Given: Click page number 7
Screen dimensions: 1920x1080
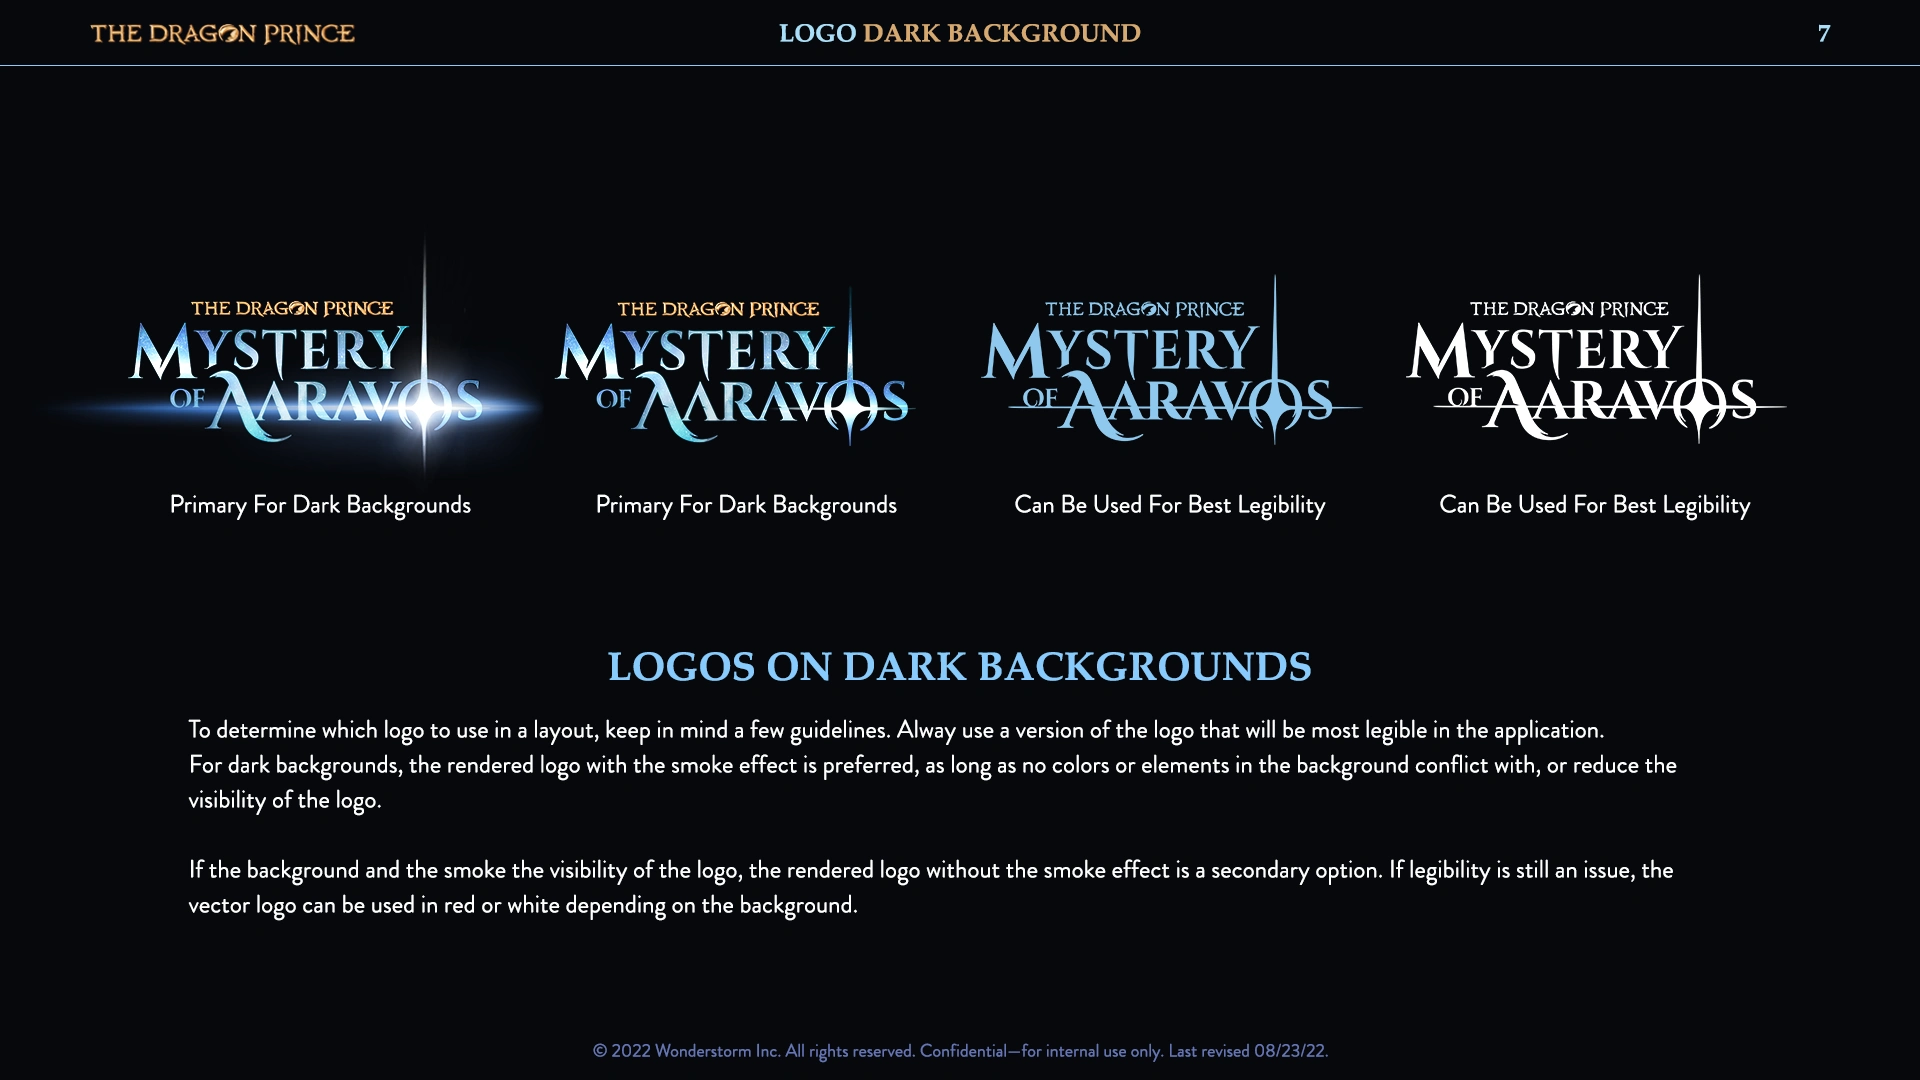Looking at the screenshot, I should point(1824,34).
